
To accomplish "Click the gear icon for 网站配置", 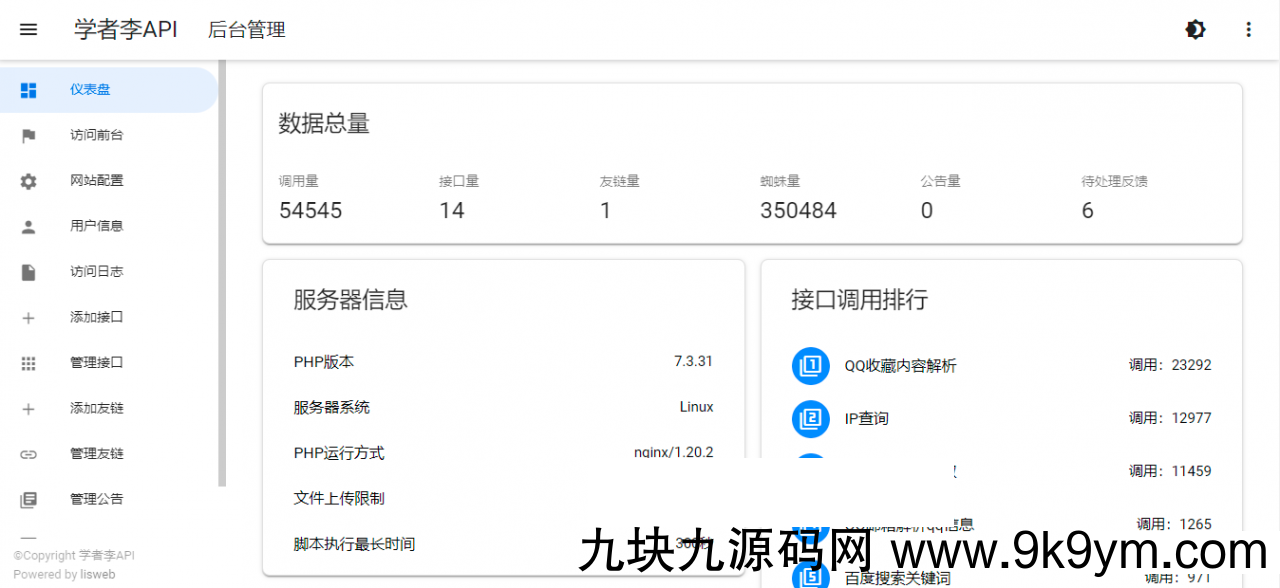I will click(28, 181).
